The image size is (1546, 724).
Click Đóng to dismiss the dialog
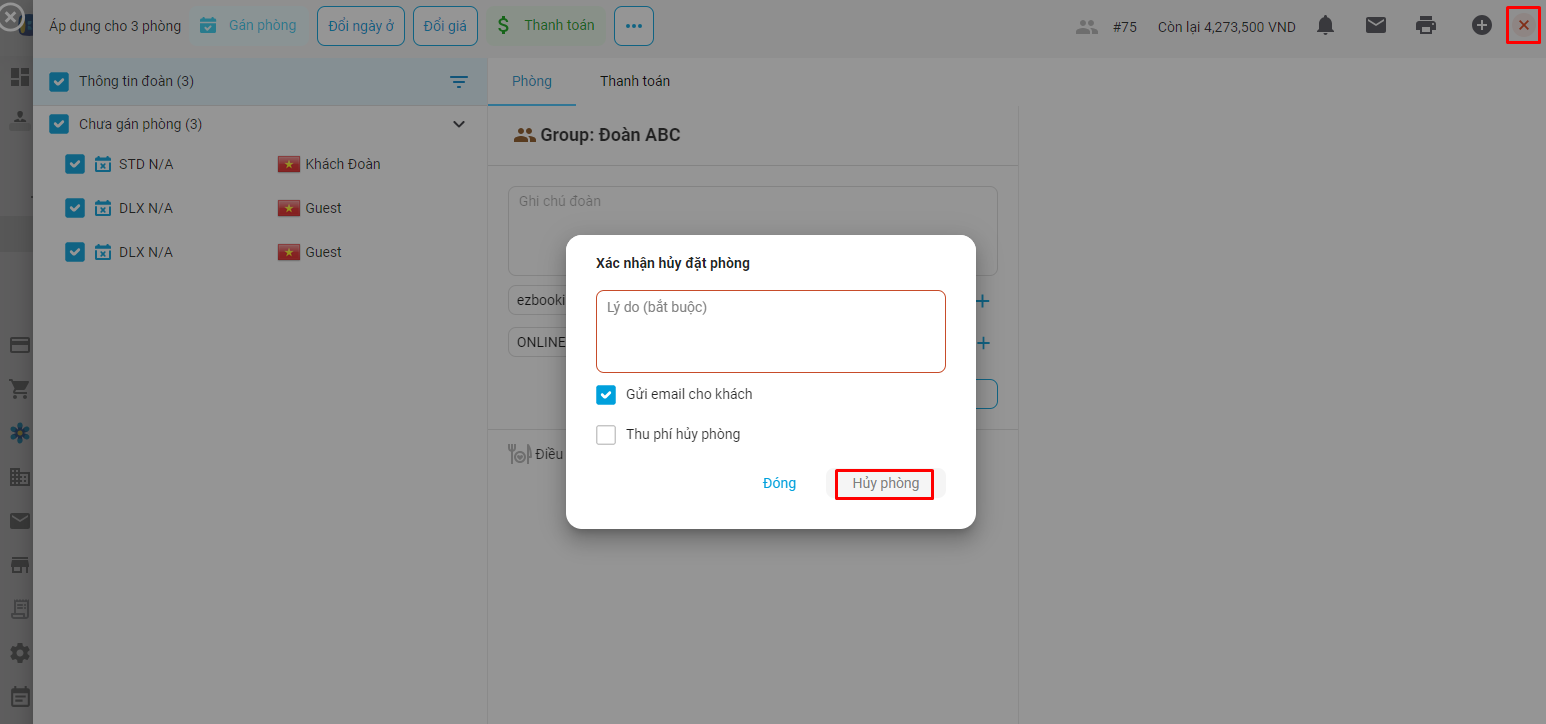tap(779, 484)
